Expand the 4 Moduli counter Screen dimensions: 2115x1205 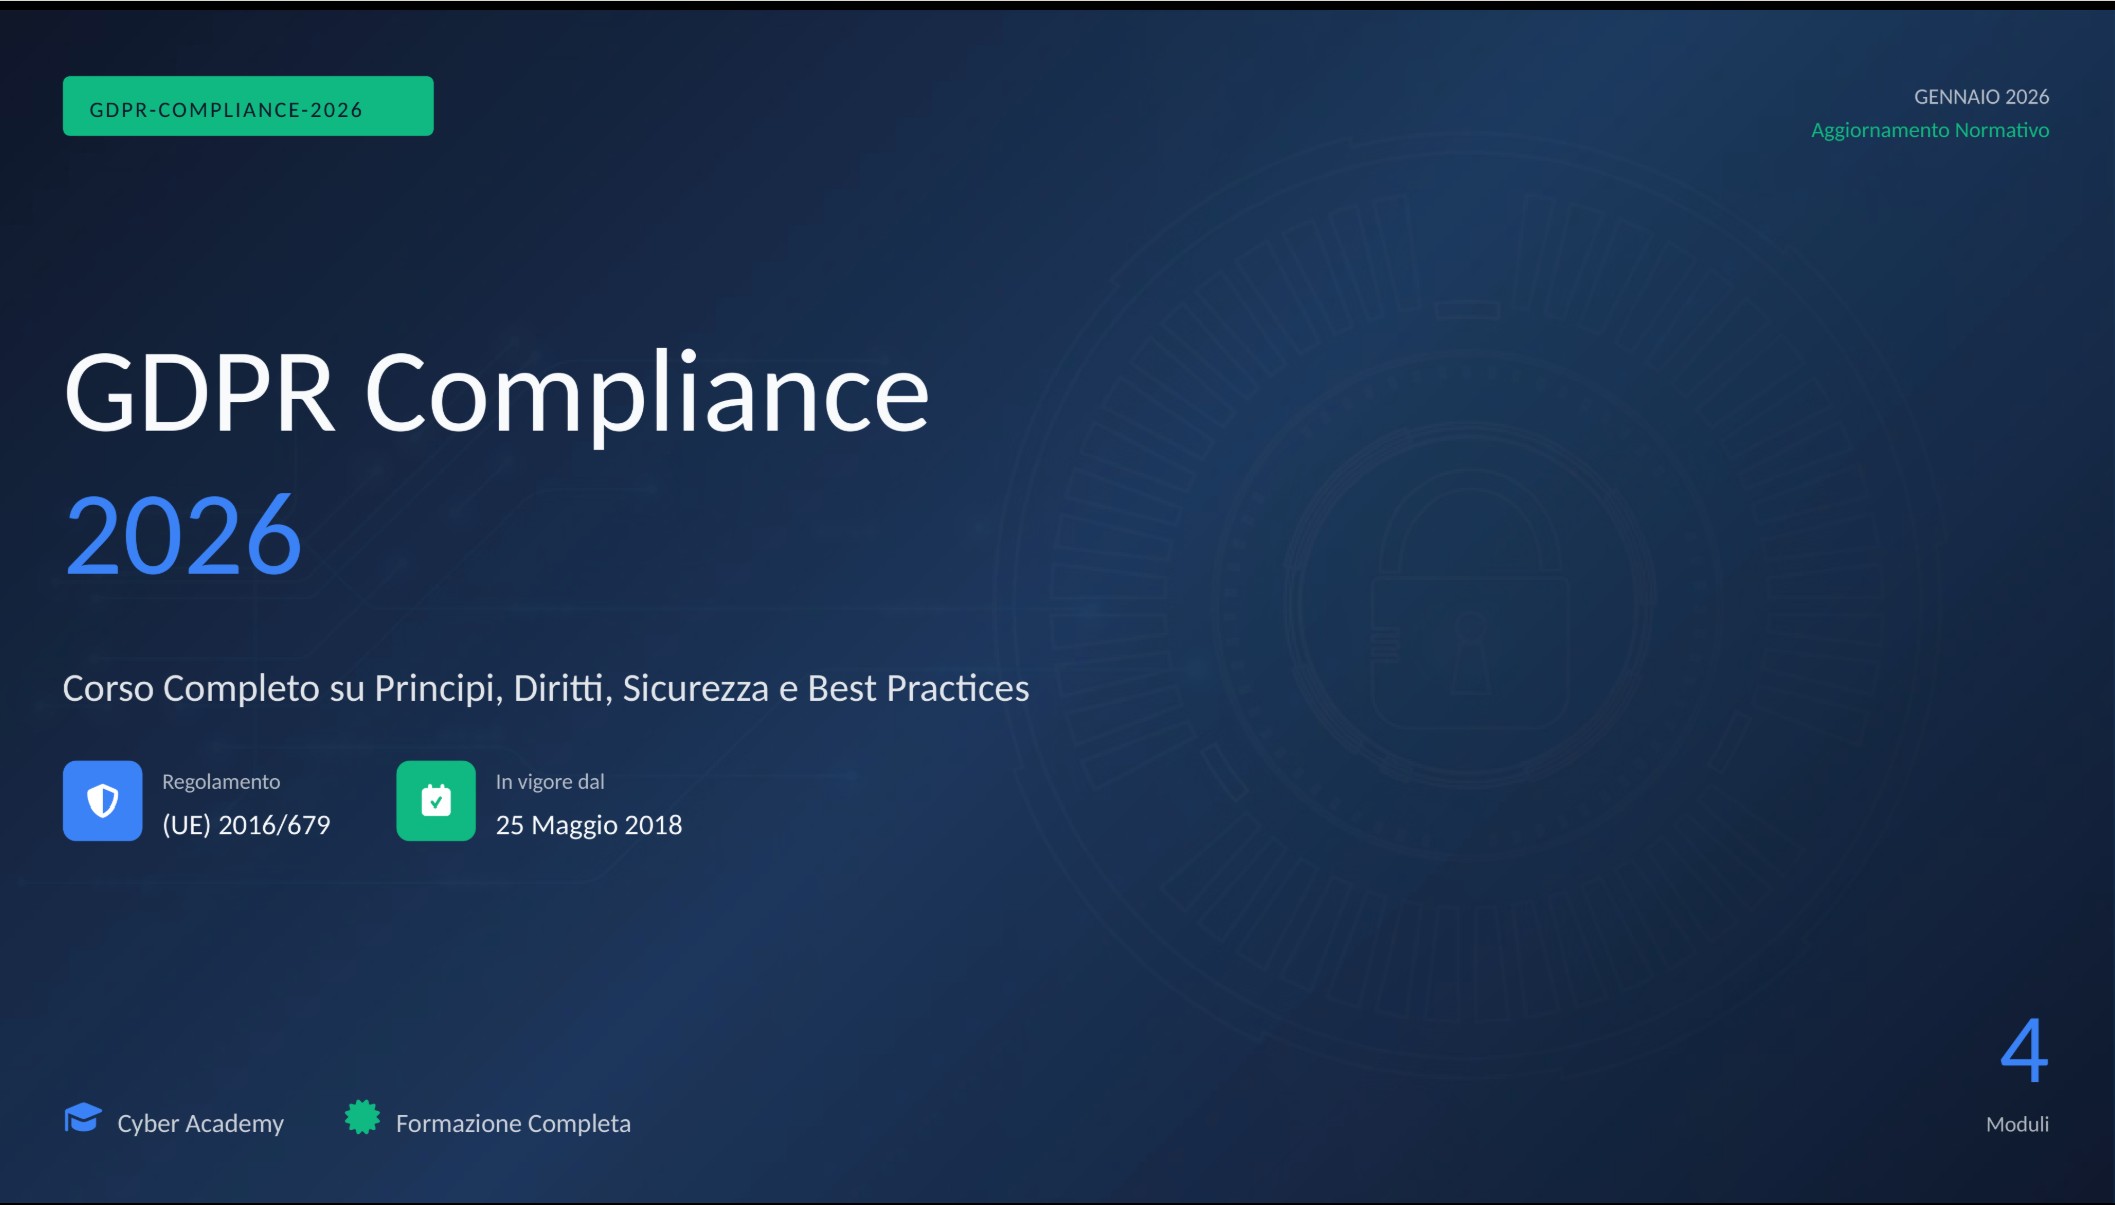[x=2022, y=1070]
